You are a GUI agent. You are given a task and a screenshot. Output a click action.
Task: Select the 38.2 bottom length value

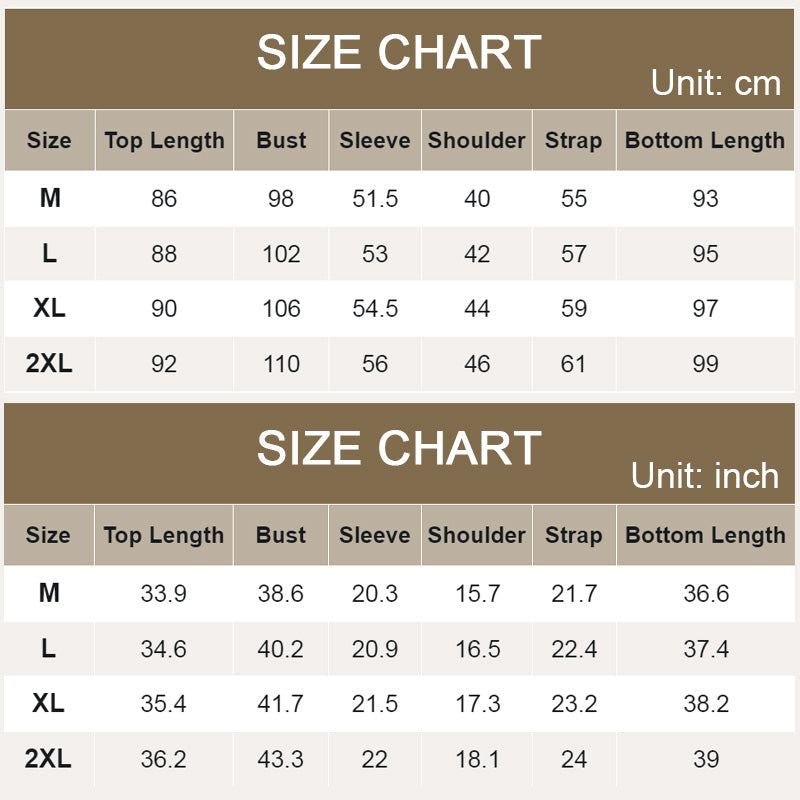point(706,704)
